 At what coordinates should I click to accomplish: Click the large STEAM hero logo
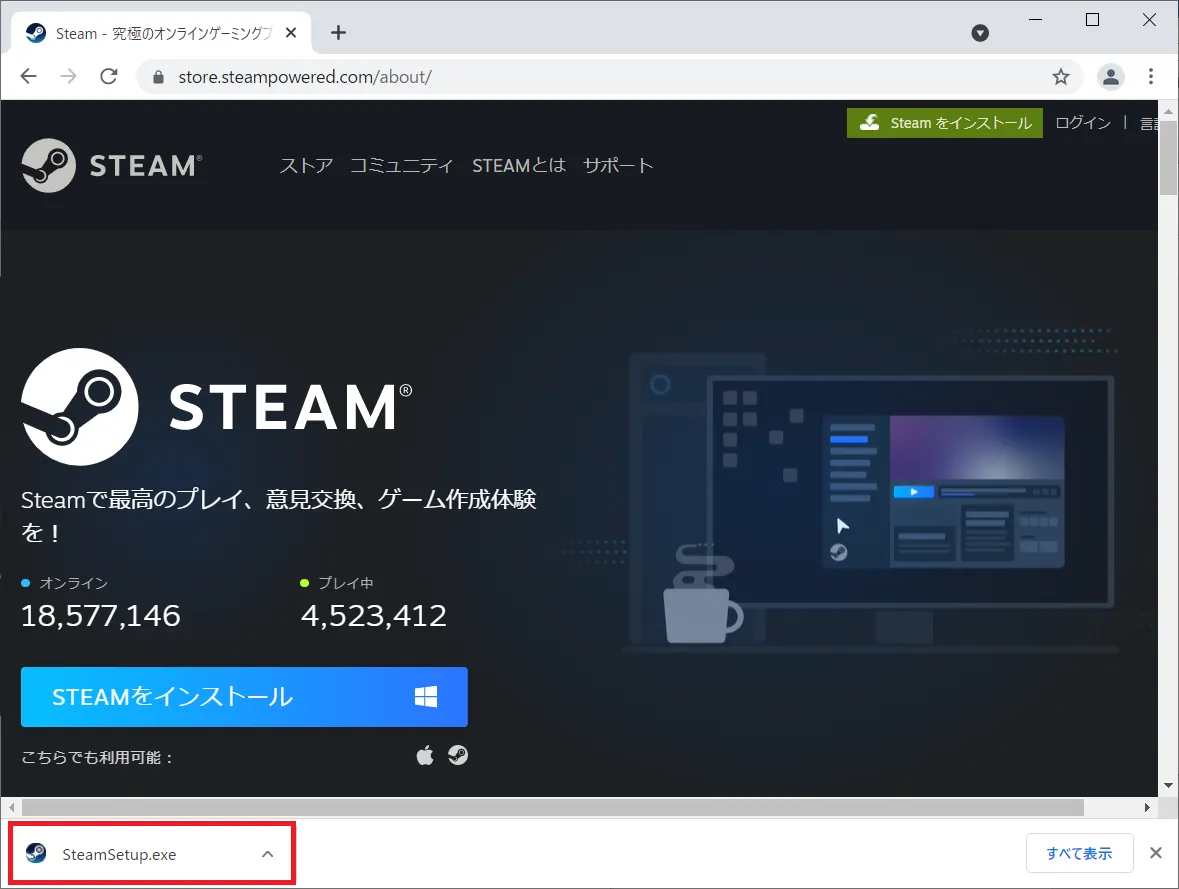tap(217, 406)
